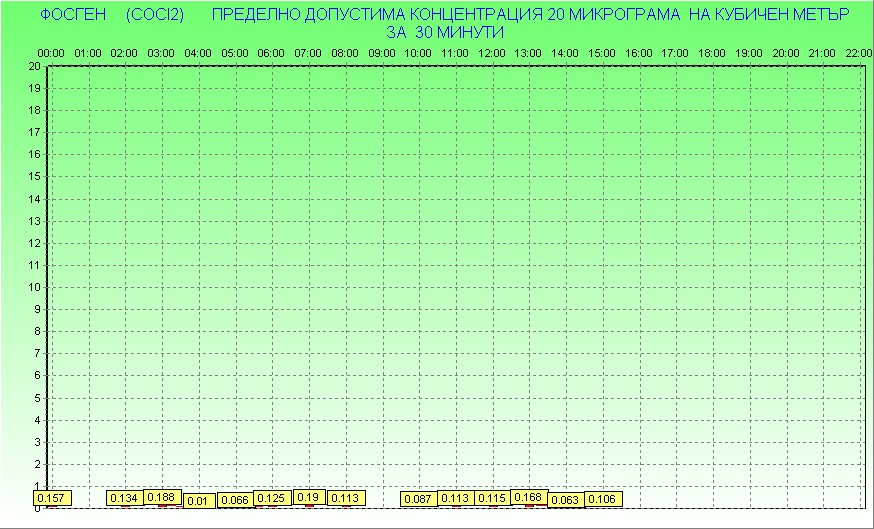Click the 0.066 value label
Viewport: 874px width, 529px height.
[234, 500]
